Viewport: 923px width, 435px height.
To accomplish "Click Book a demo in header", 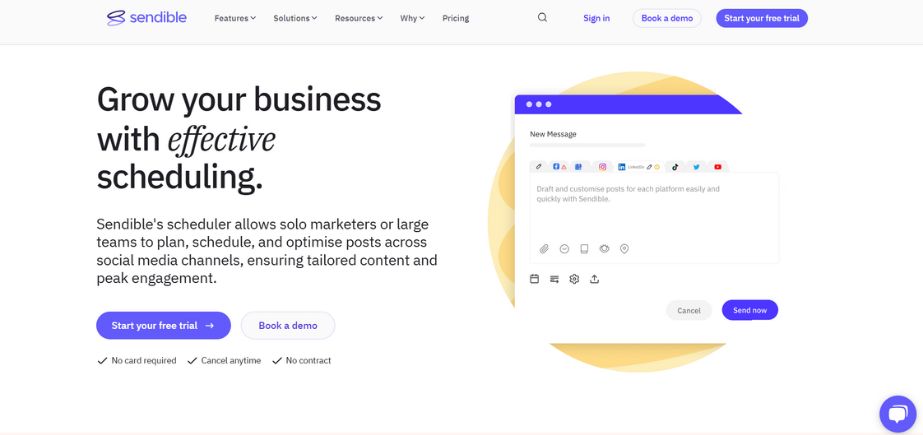I will tap(667, 18).
